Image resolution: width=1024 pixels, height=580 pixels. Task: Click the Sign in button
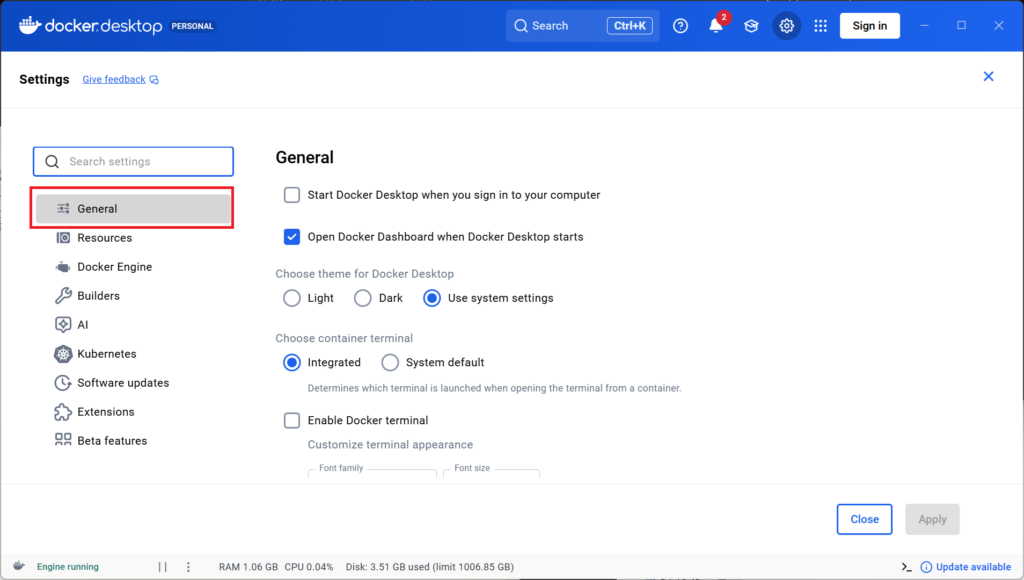869,25
